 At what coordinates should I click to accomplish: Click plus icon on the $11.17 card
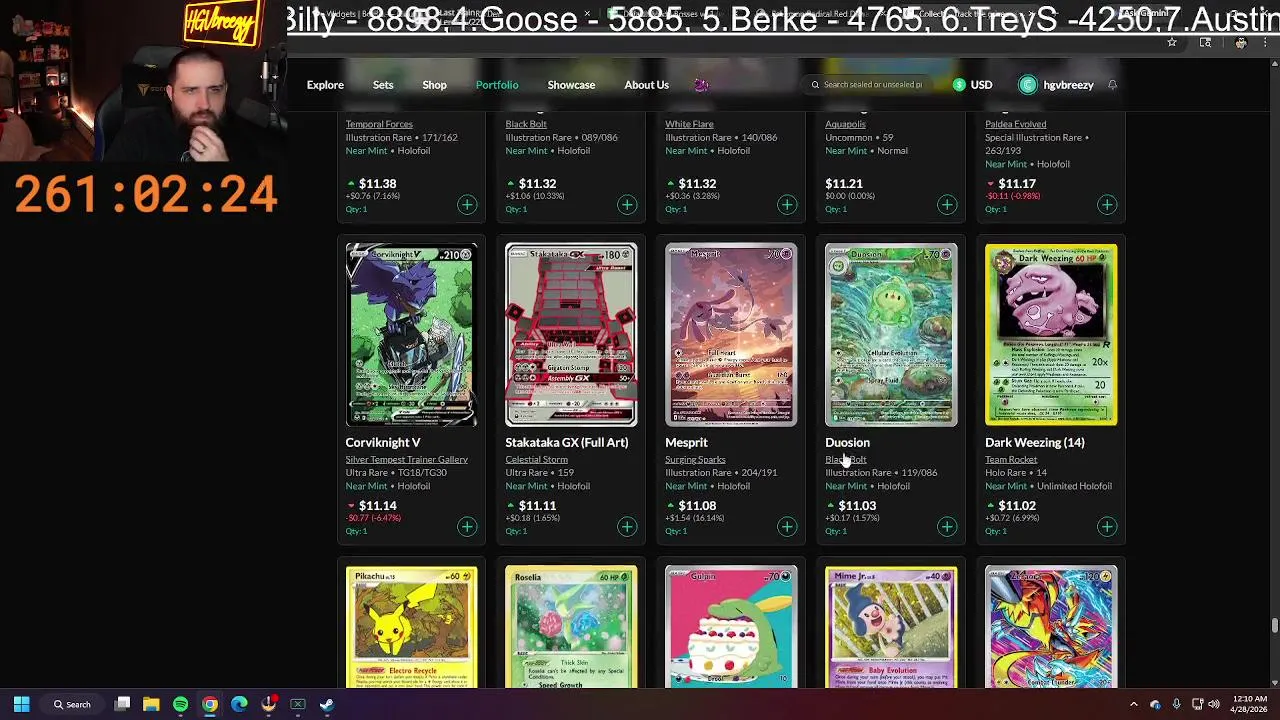[1107, 204]
